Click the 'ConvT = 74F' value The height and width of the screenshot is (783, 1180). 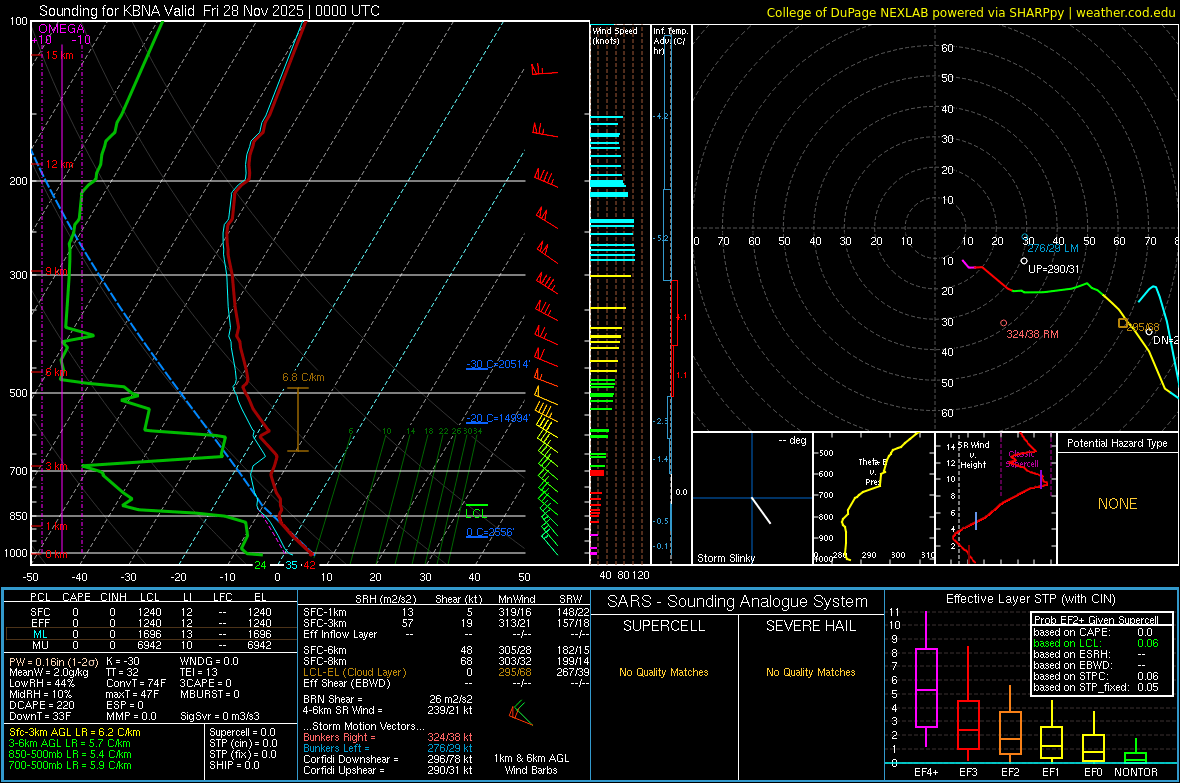pyautogui.click(x=136, y=683)
